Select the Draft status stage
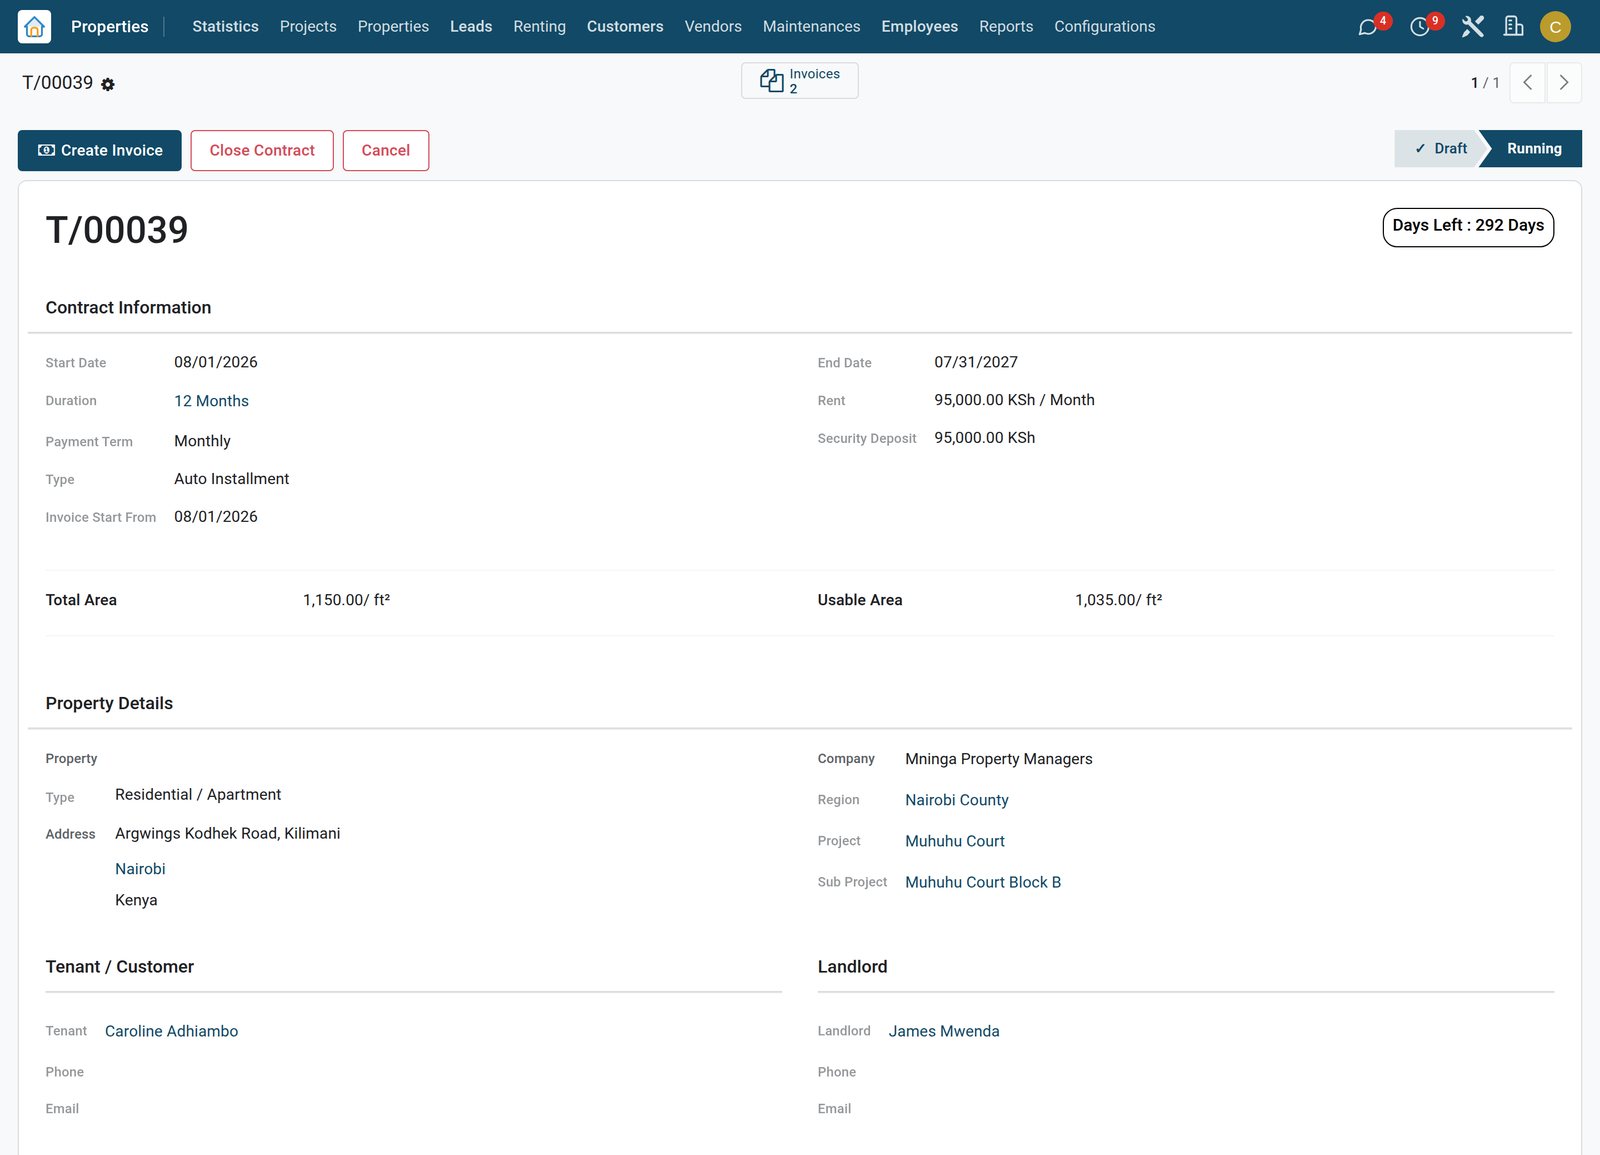The width and height of the screenshot is (1600, 1155). (x=1440, y=148)
